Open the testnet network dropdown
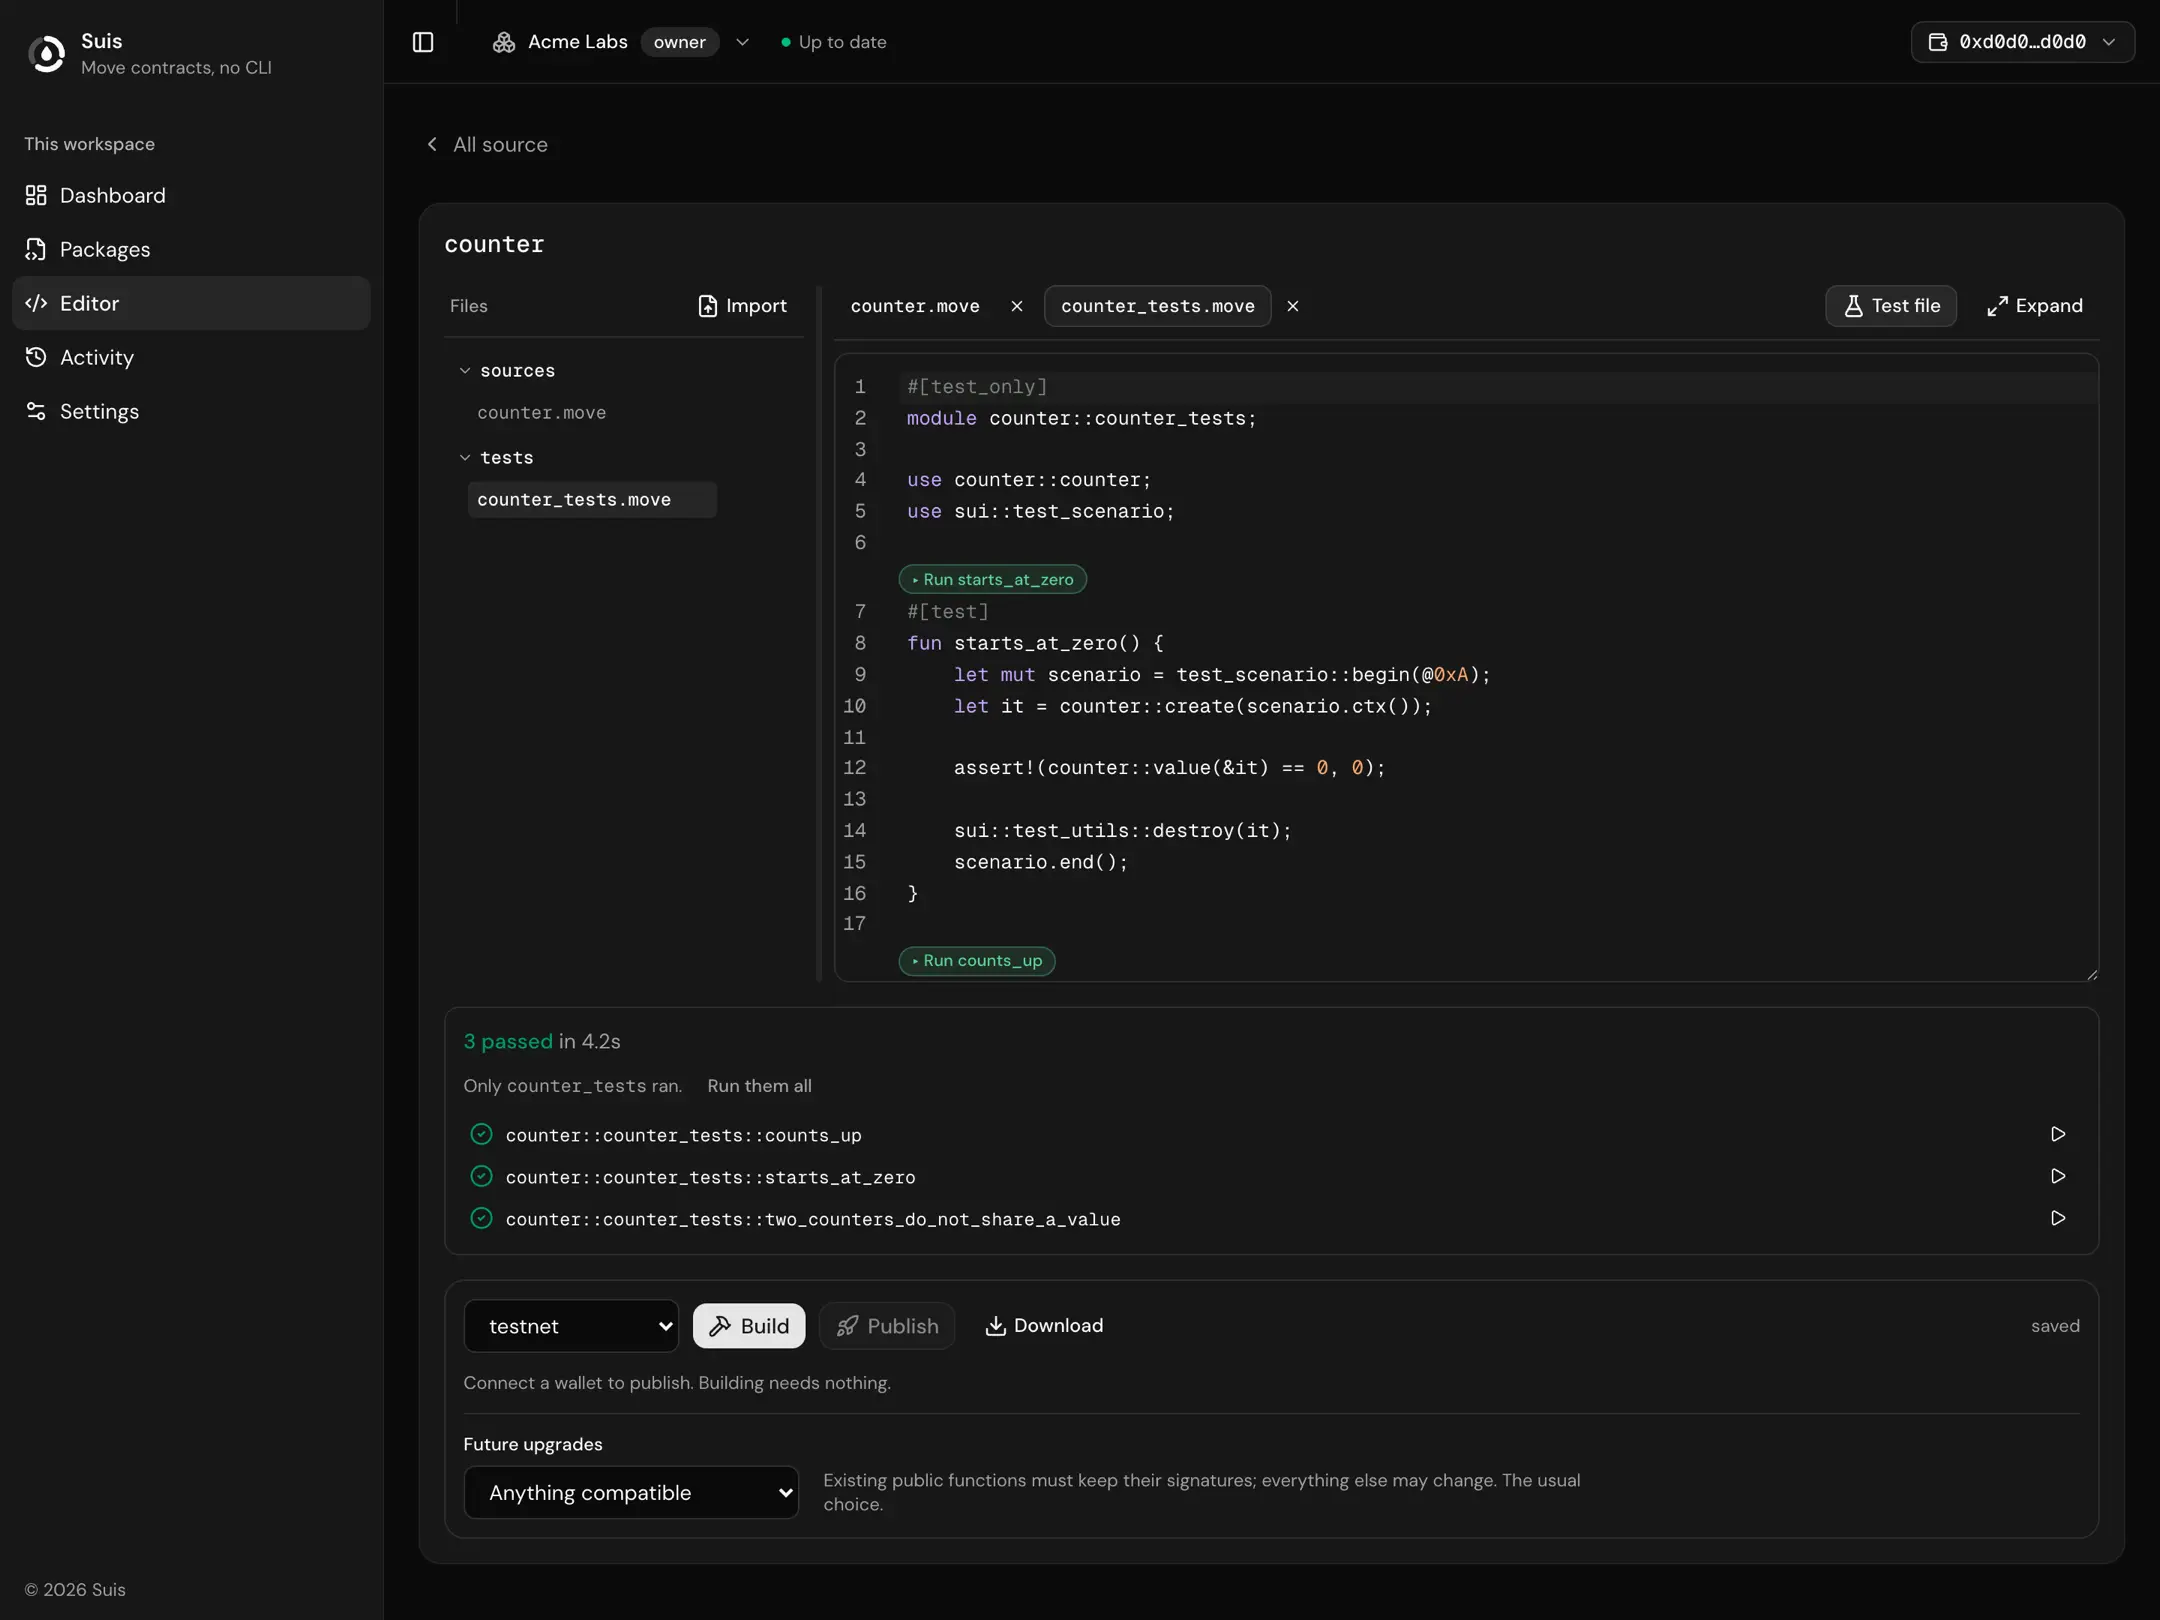 [x=571, y=1326]
